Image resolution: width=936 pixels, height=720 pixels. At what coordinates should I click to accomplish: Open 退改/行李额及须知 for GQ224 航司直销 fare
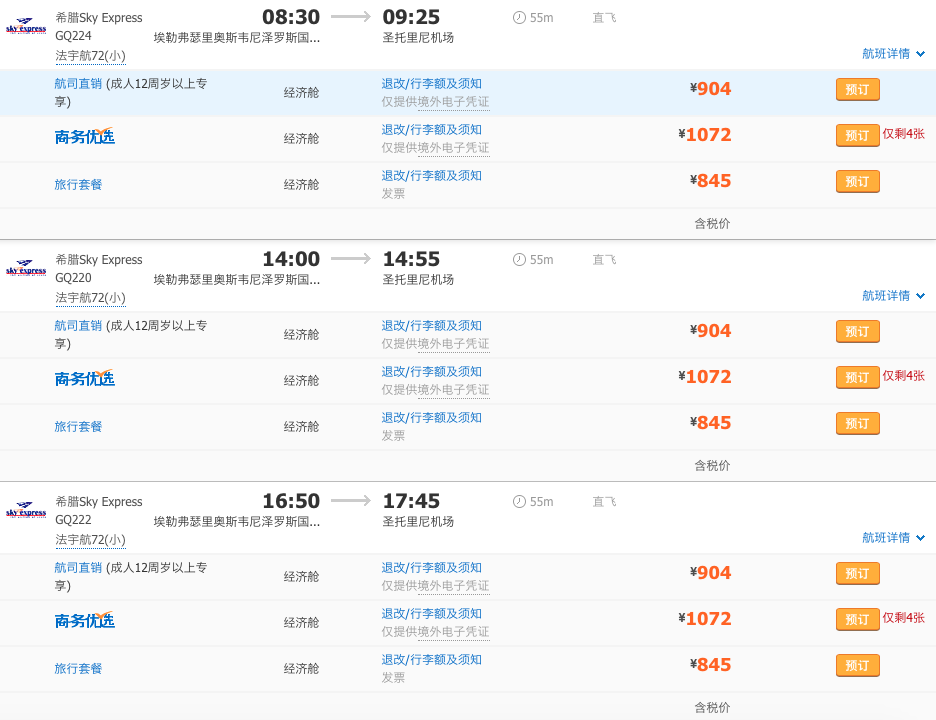[431, 84]
